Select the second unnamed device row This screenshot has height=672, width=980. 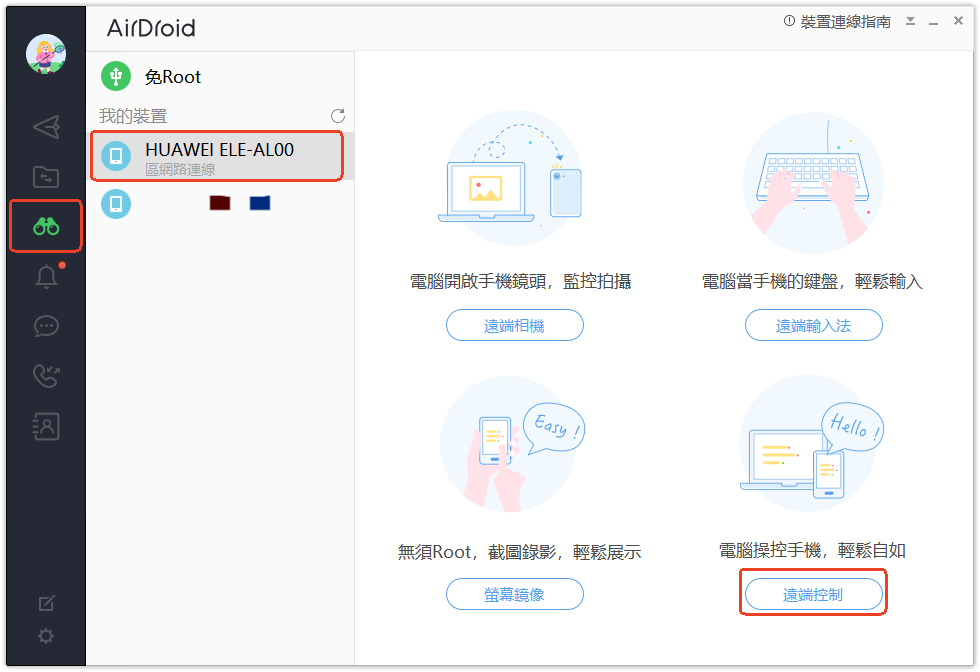coord(221,204)
